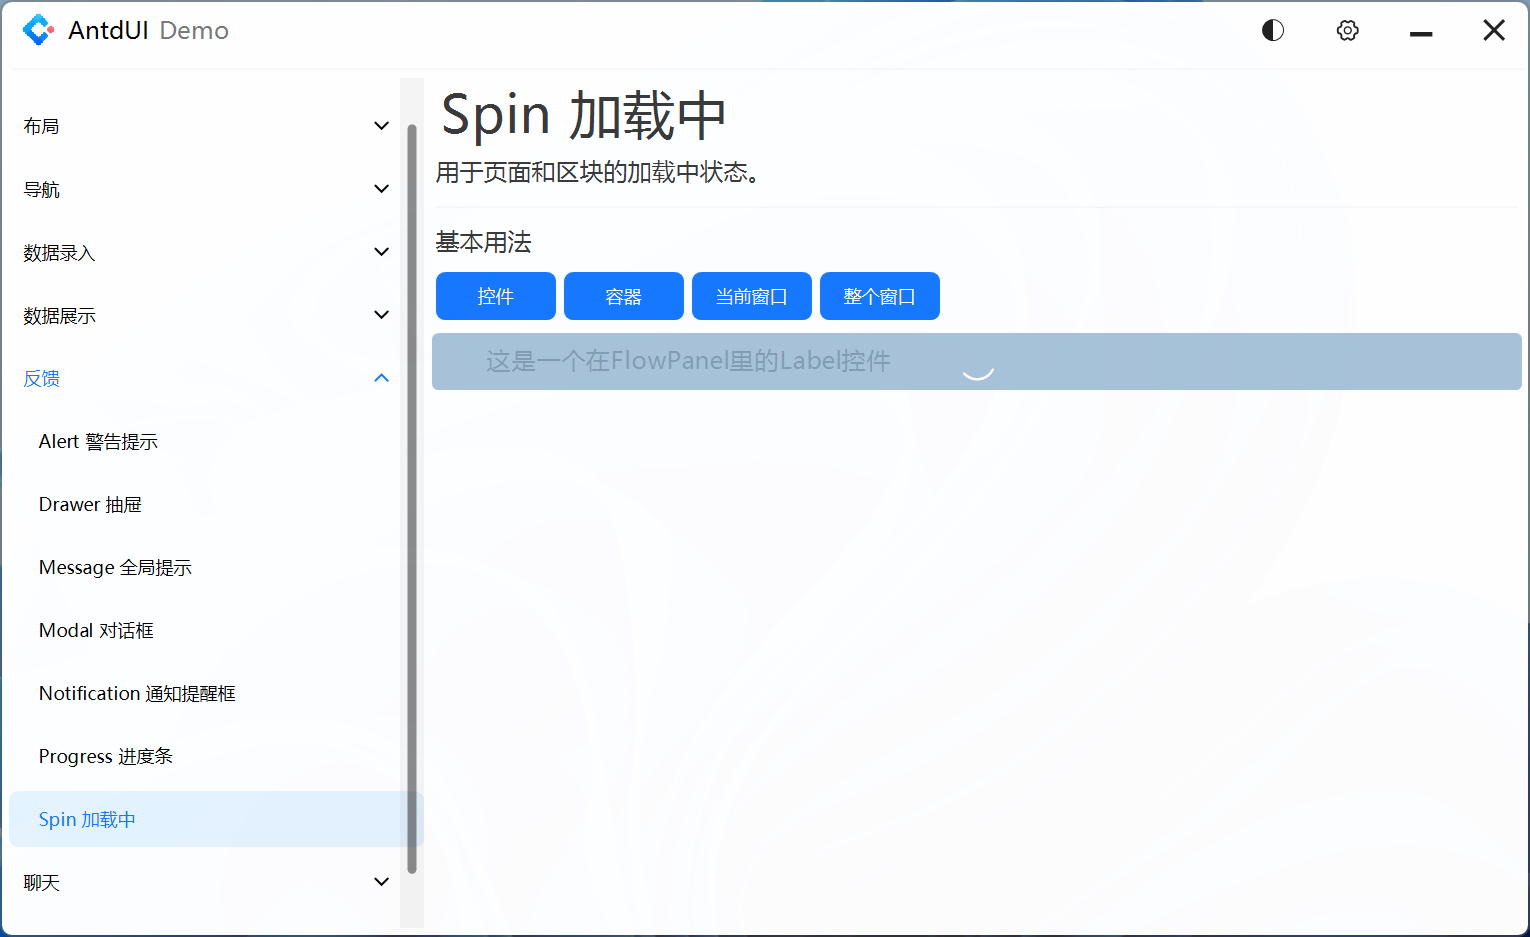The width and height of the screenshot is (1530, 937).
Task: Open settings via the gear icon
Action: (1347, 30)
